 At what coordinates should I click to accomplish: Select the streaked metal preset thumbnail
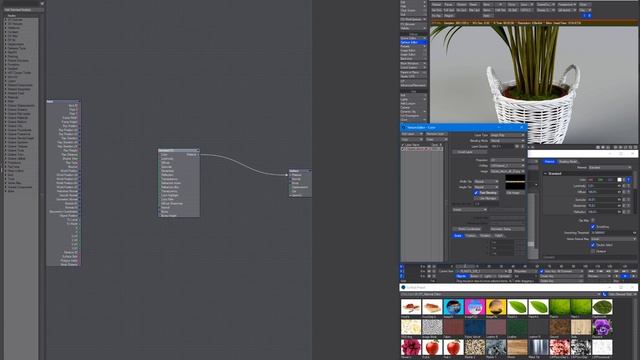[x=538, y=347]
